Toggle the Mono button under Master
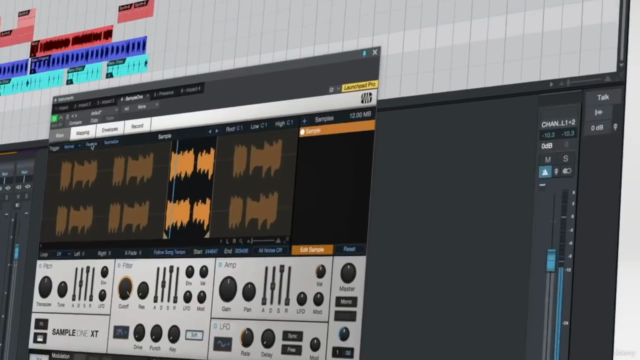 click(346, 302)
